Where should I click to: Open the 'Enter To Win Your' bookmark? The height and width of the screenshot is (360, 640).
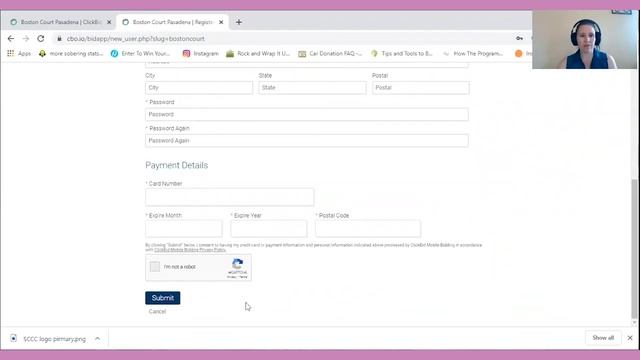click(140, 53)
